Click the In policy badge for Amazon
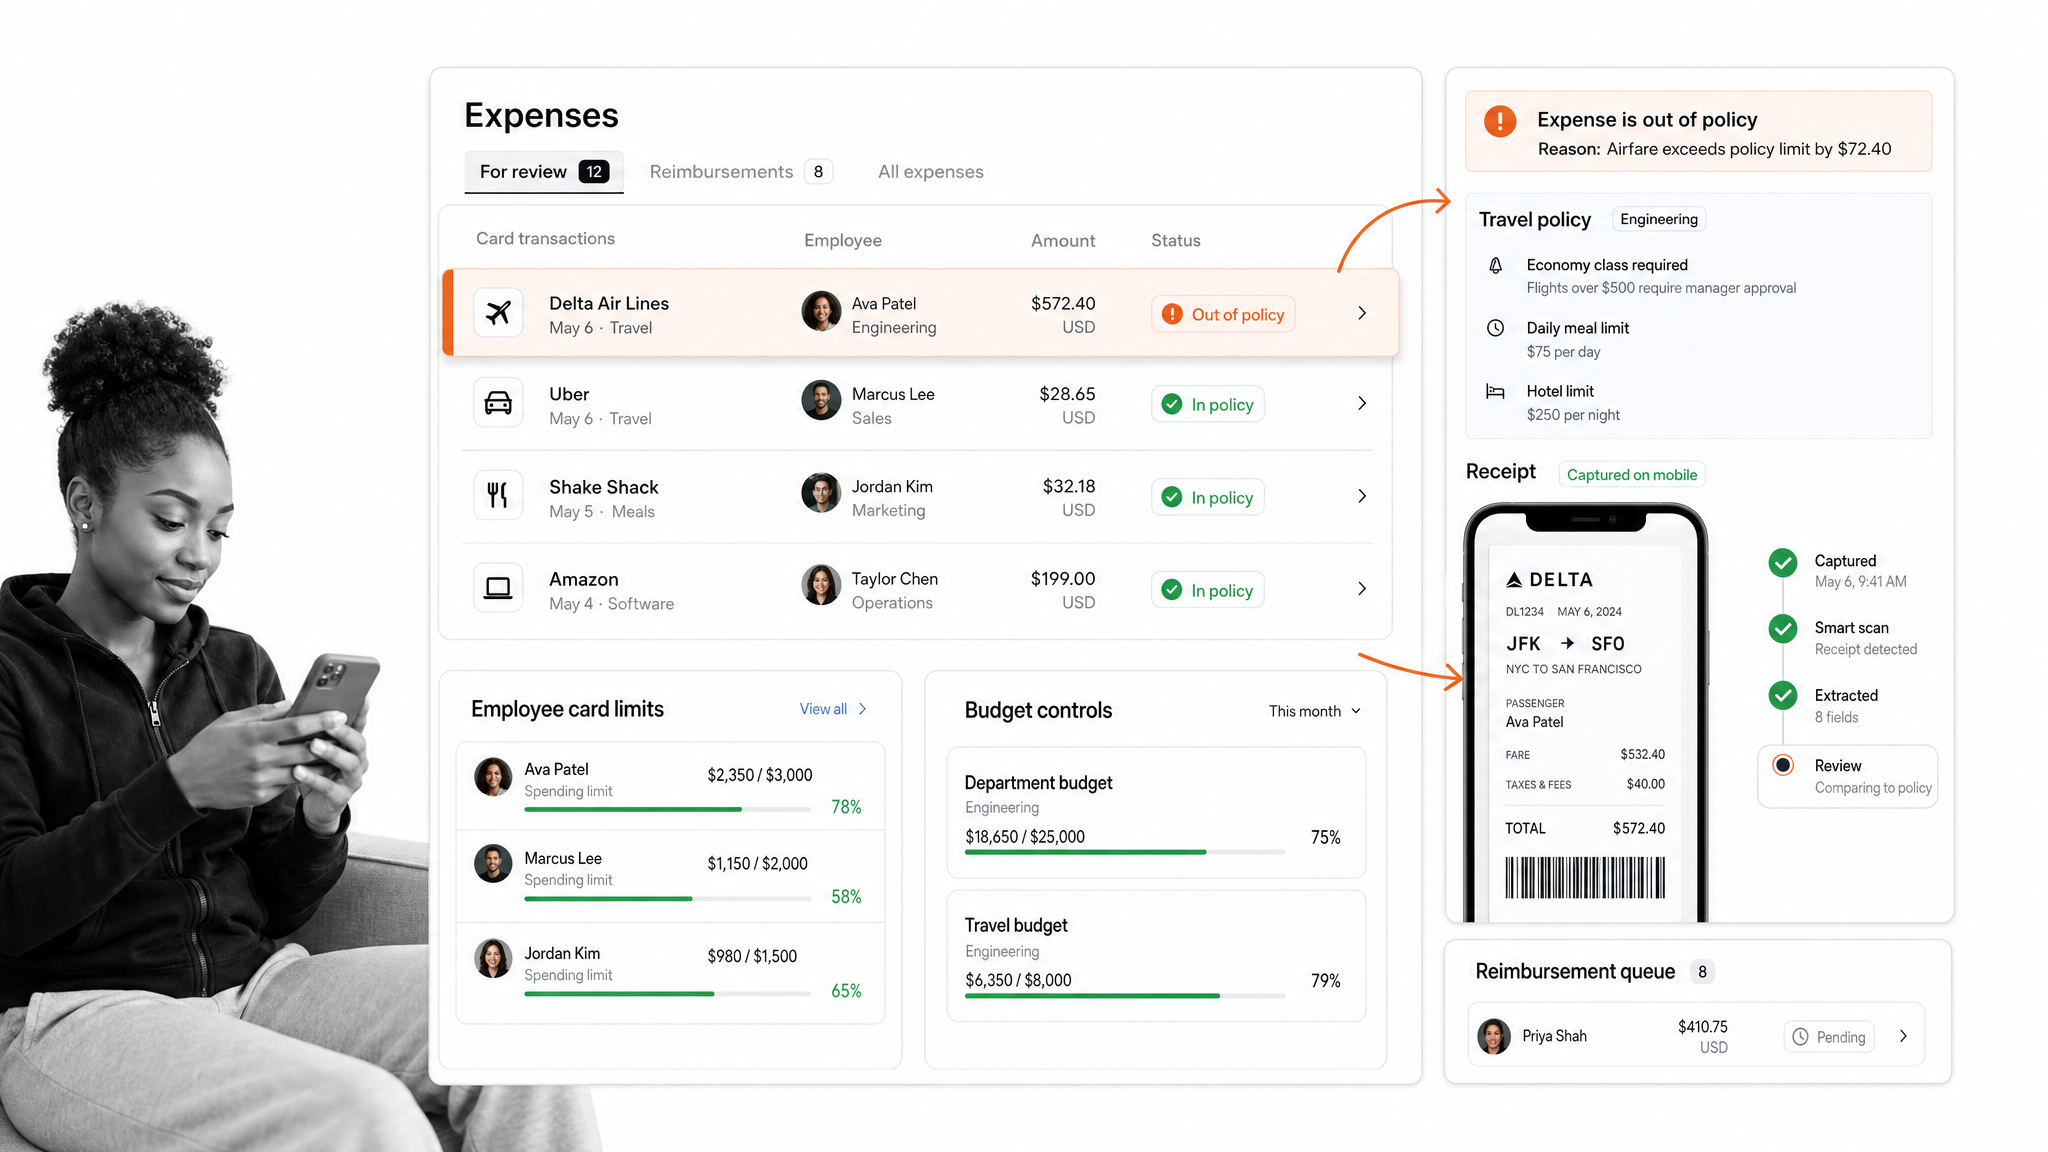Image resolution: width=2048 pixels, height=1152 pixels. 1207,590
